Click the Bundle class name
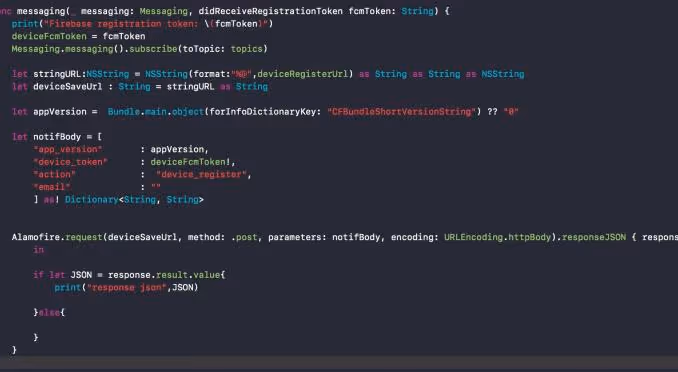 (124, 112)
